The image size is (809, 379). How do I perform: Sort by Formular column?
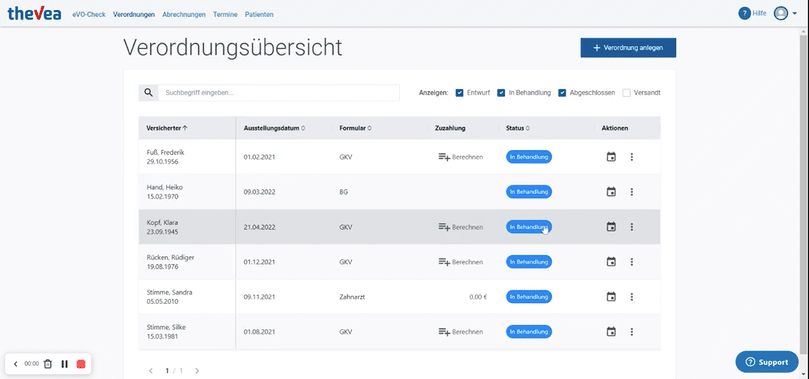[x=355, y=128]
